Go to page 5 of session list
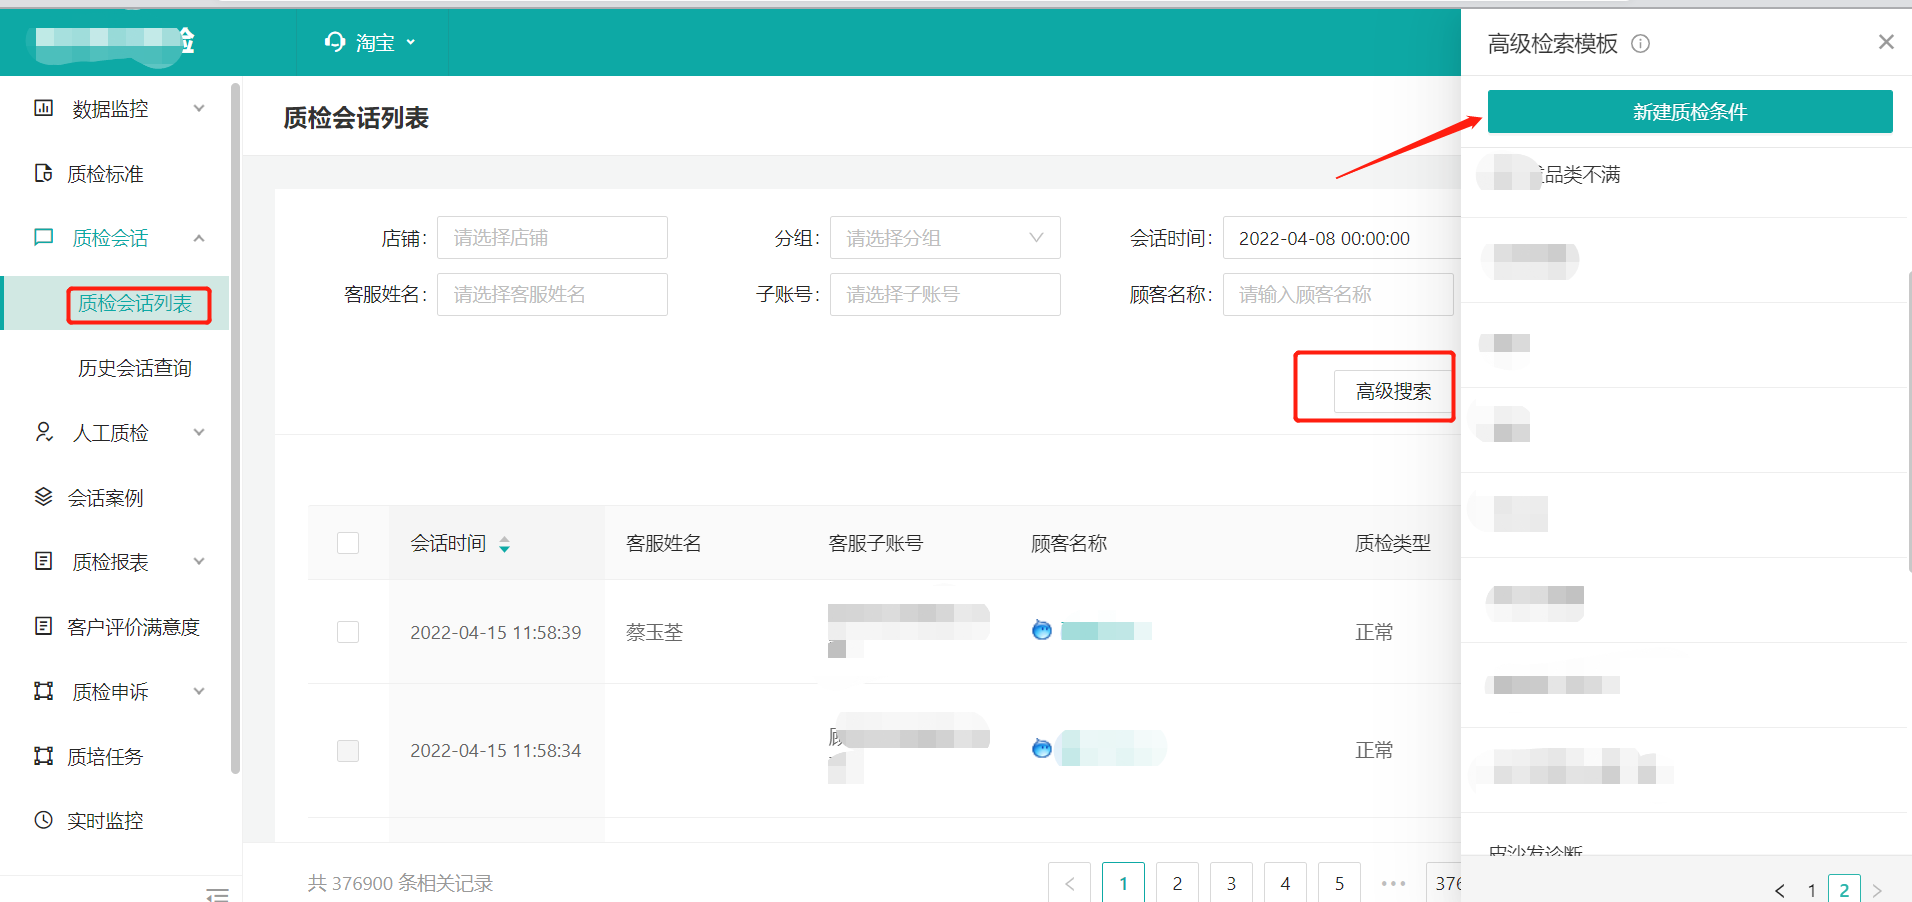1912x902 pixels. [1339, 883]
